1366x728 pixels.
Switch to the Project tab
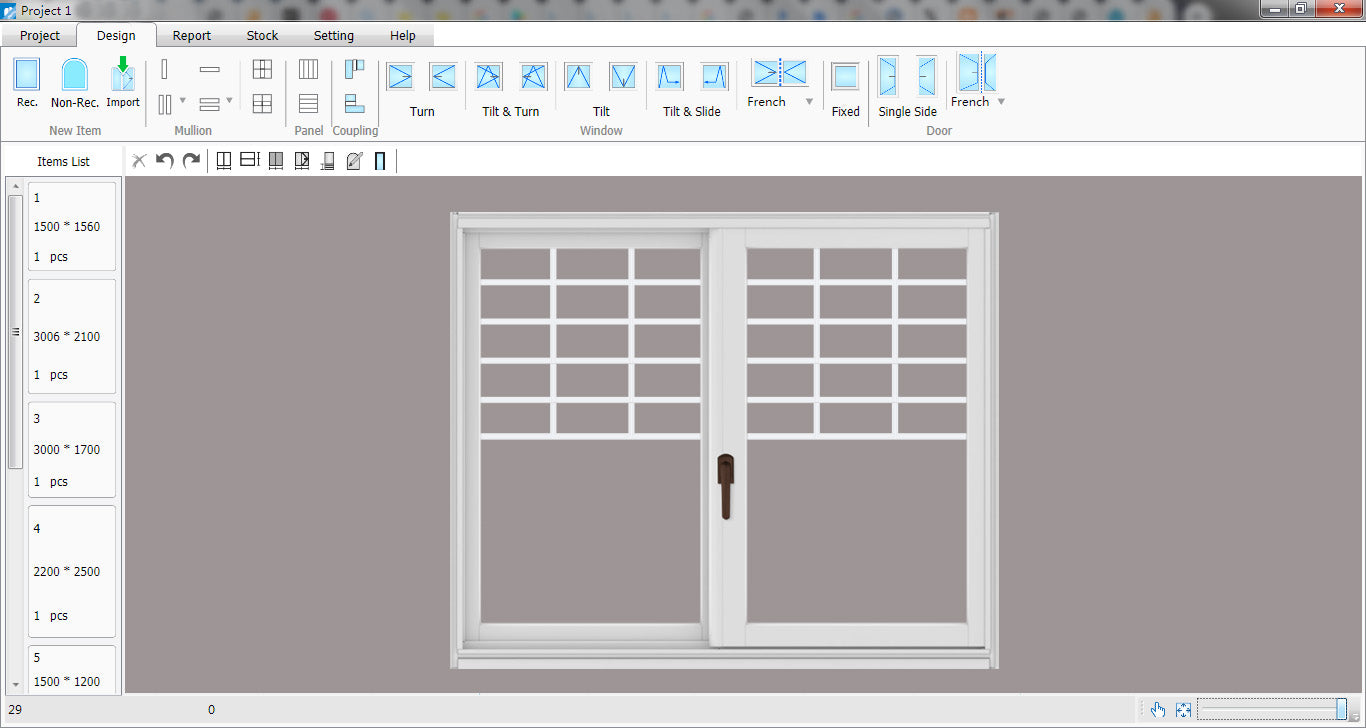pyautogui.click(x=40, y=35)
